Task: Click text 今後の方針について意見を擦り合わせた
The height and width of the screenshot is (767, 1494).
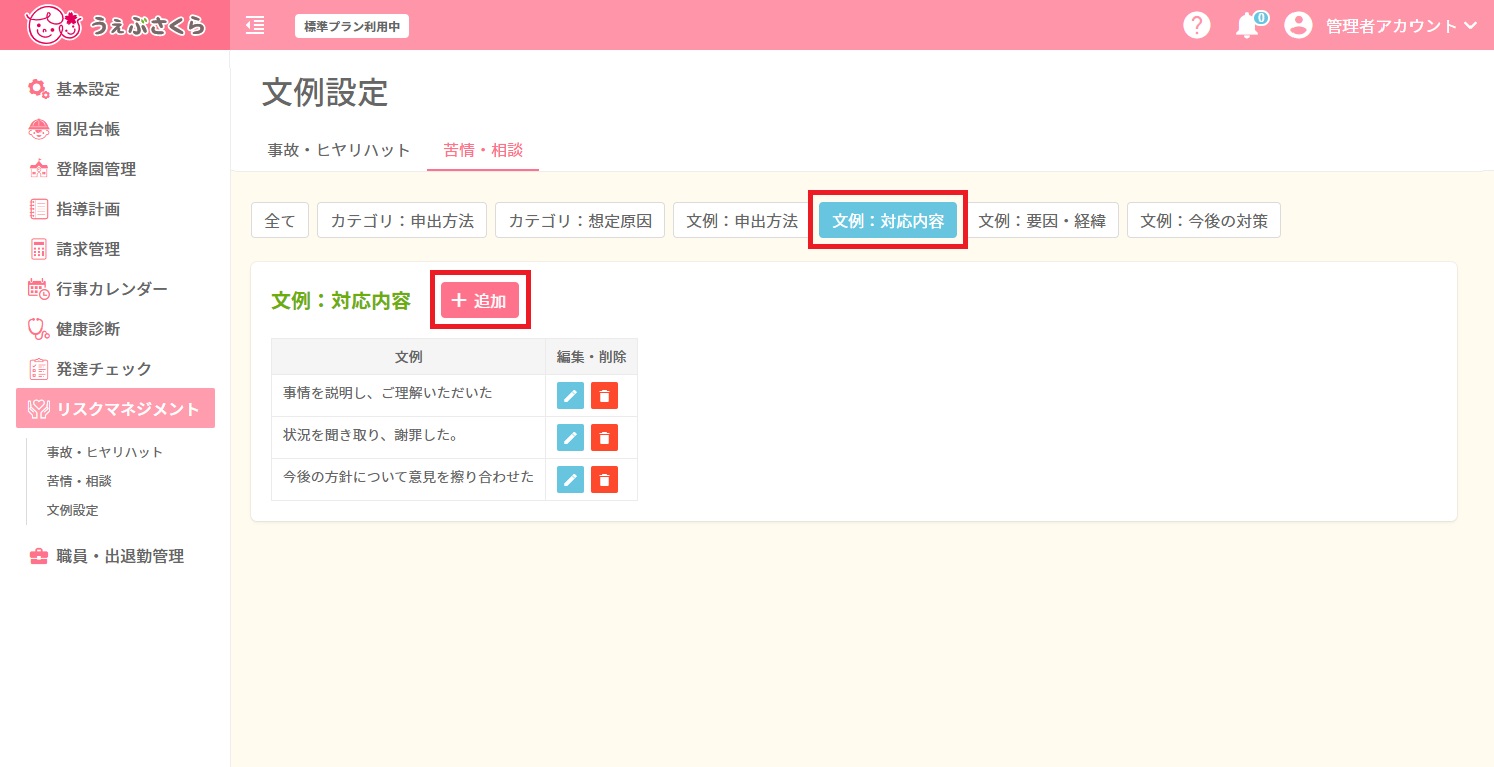Action: (x=409, y=477)
